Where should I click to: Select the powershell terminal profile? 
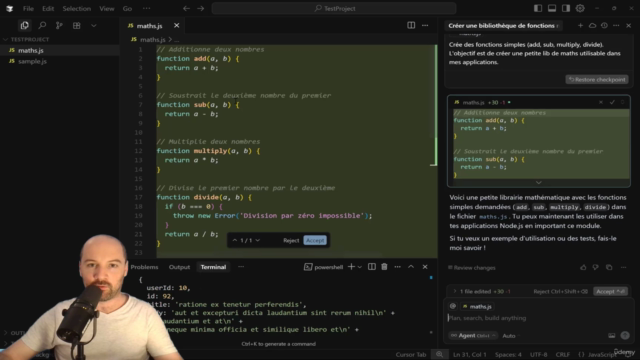coord(323,267)
